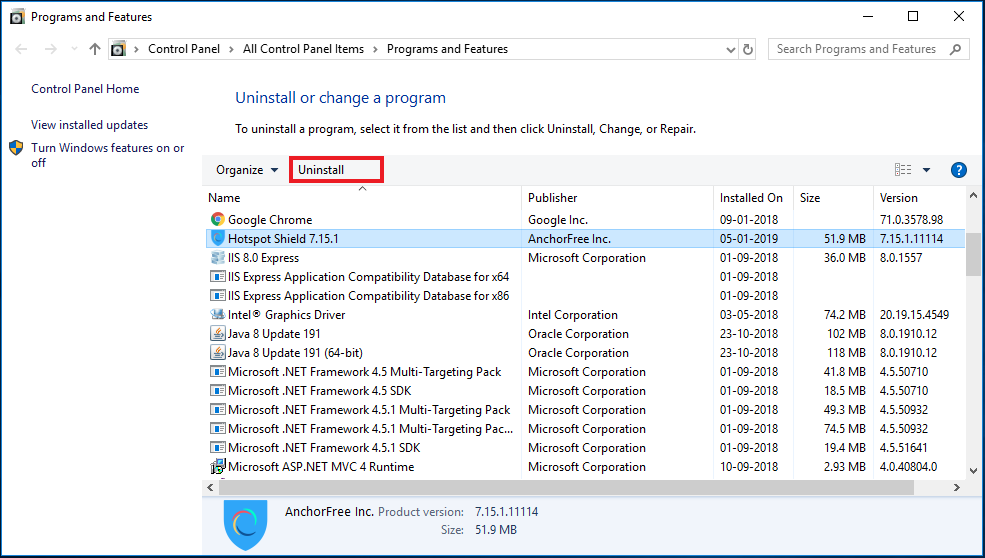This screenshot has width=985, height=558.
Task: Click the Intel Graphics Driver icon
Action: (217, 314)
